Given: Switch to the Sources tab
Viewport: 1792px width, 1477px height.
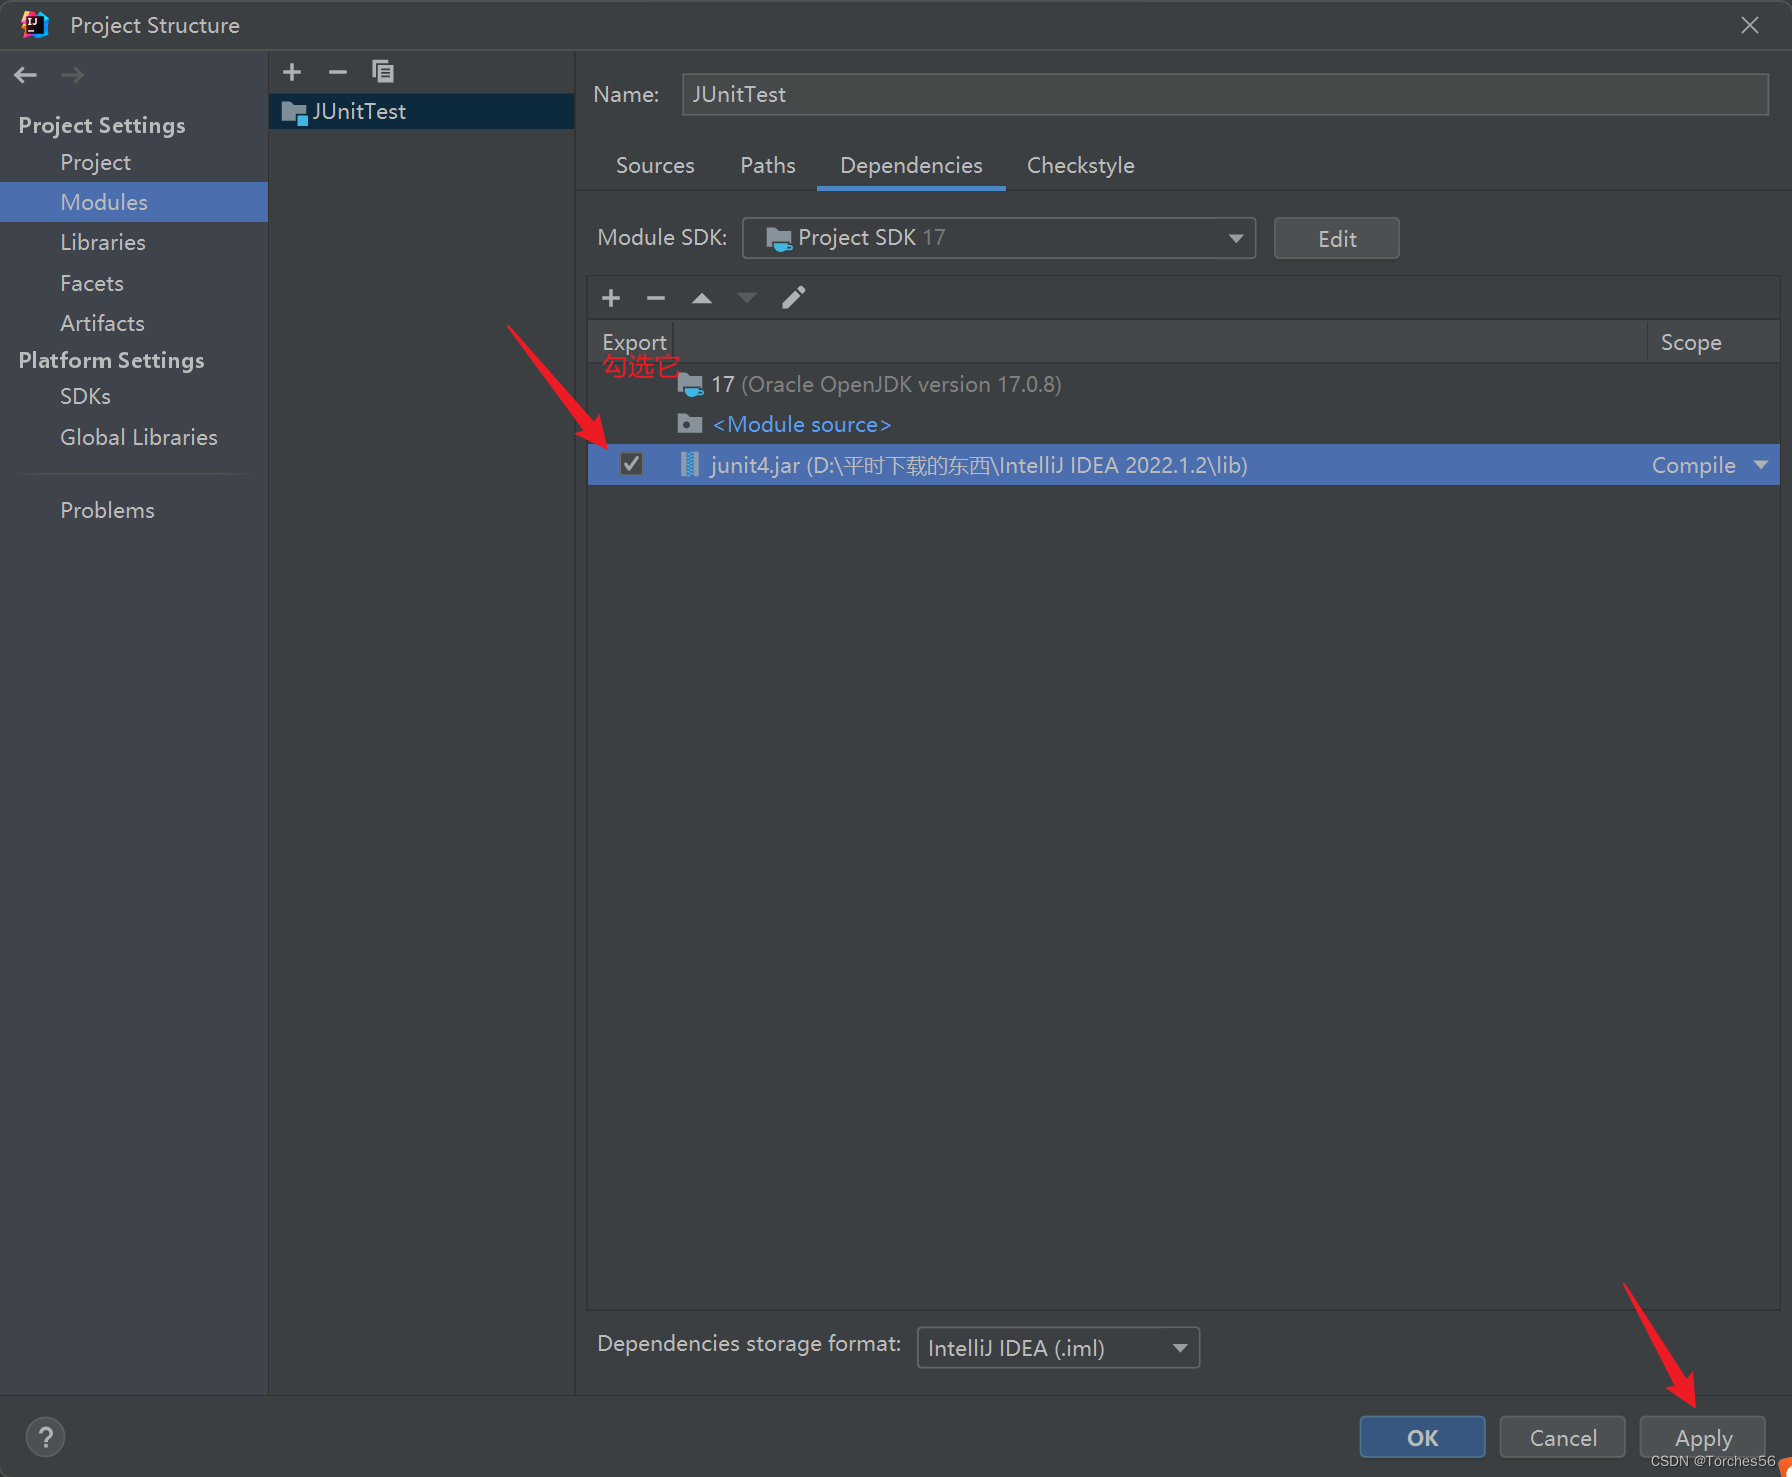Looking at the screenshot, I should pos(655,165).
